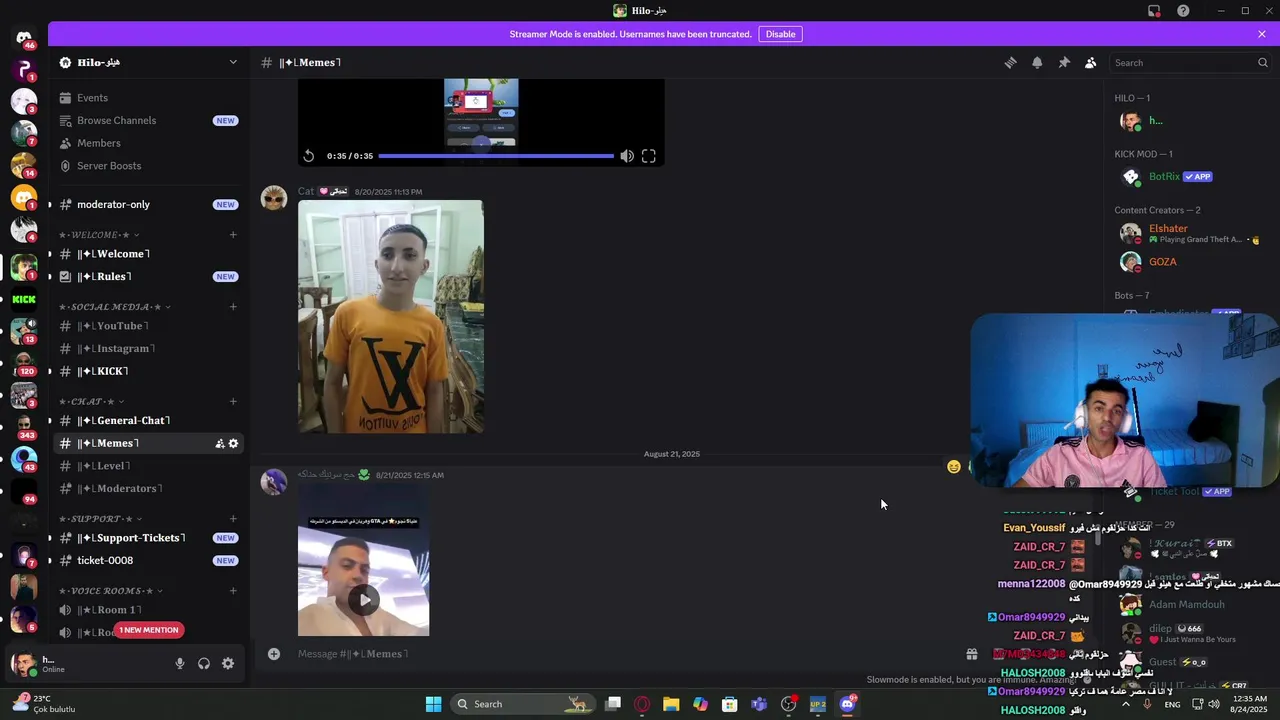Open Opera browser from the taskbar
1280x720 pixels.
coord(642,704)
